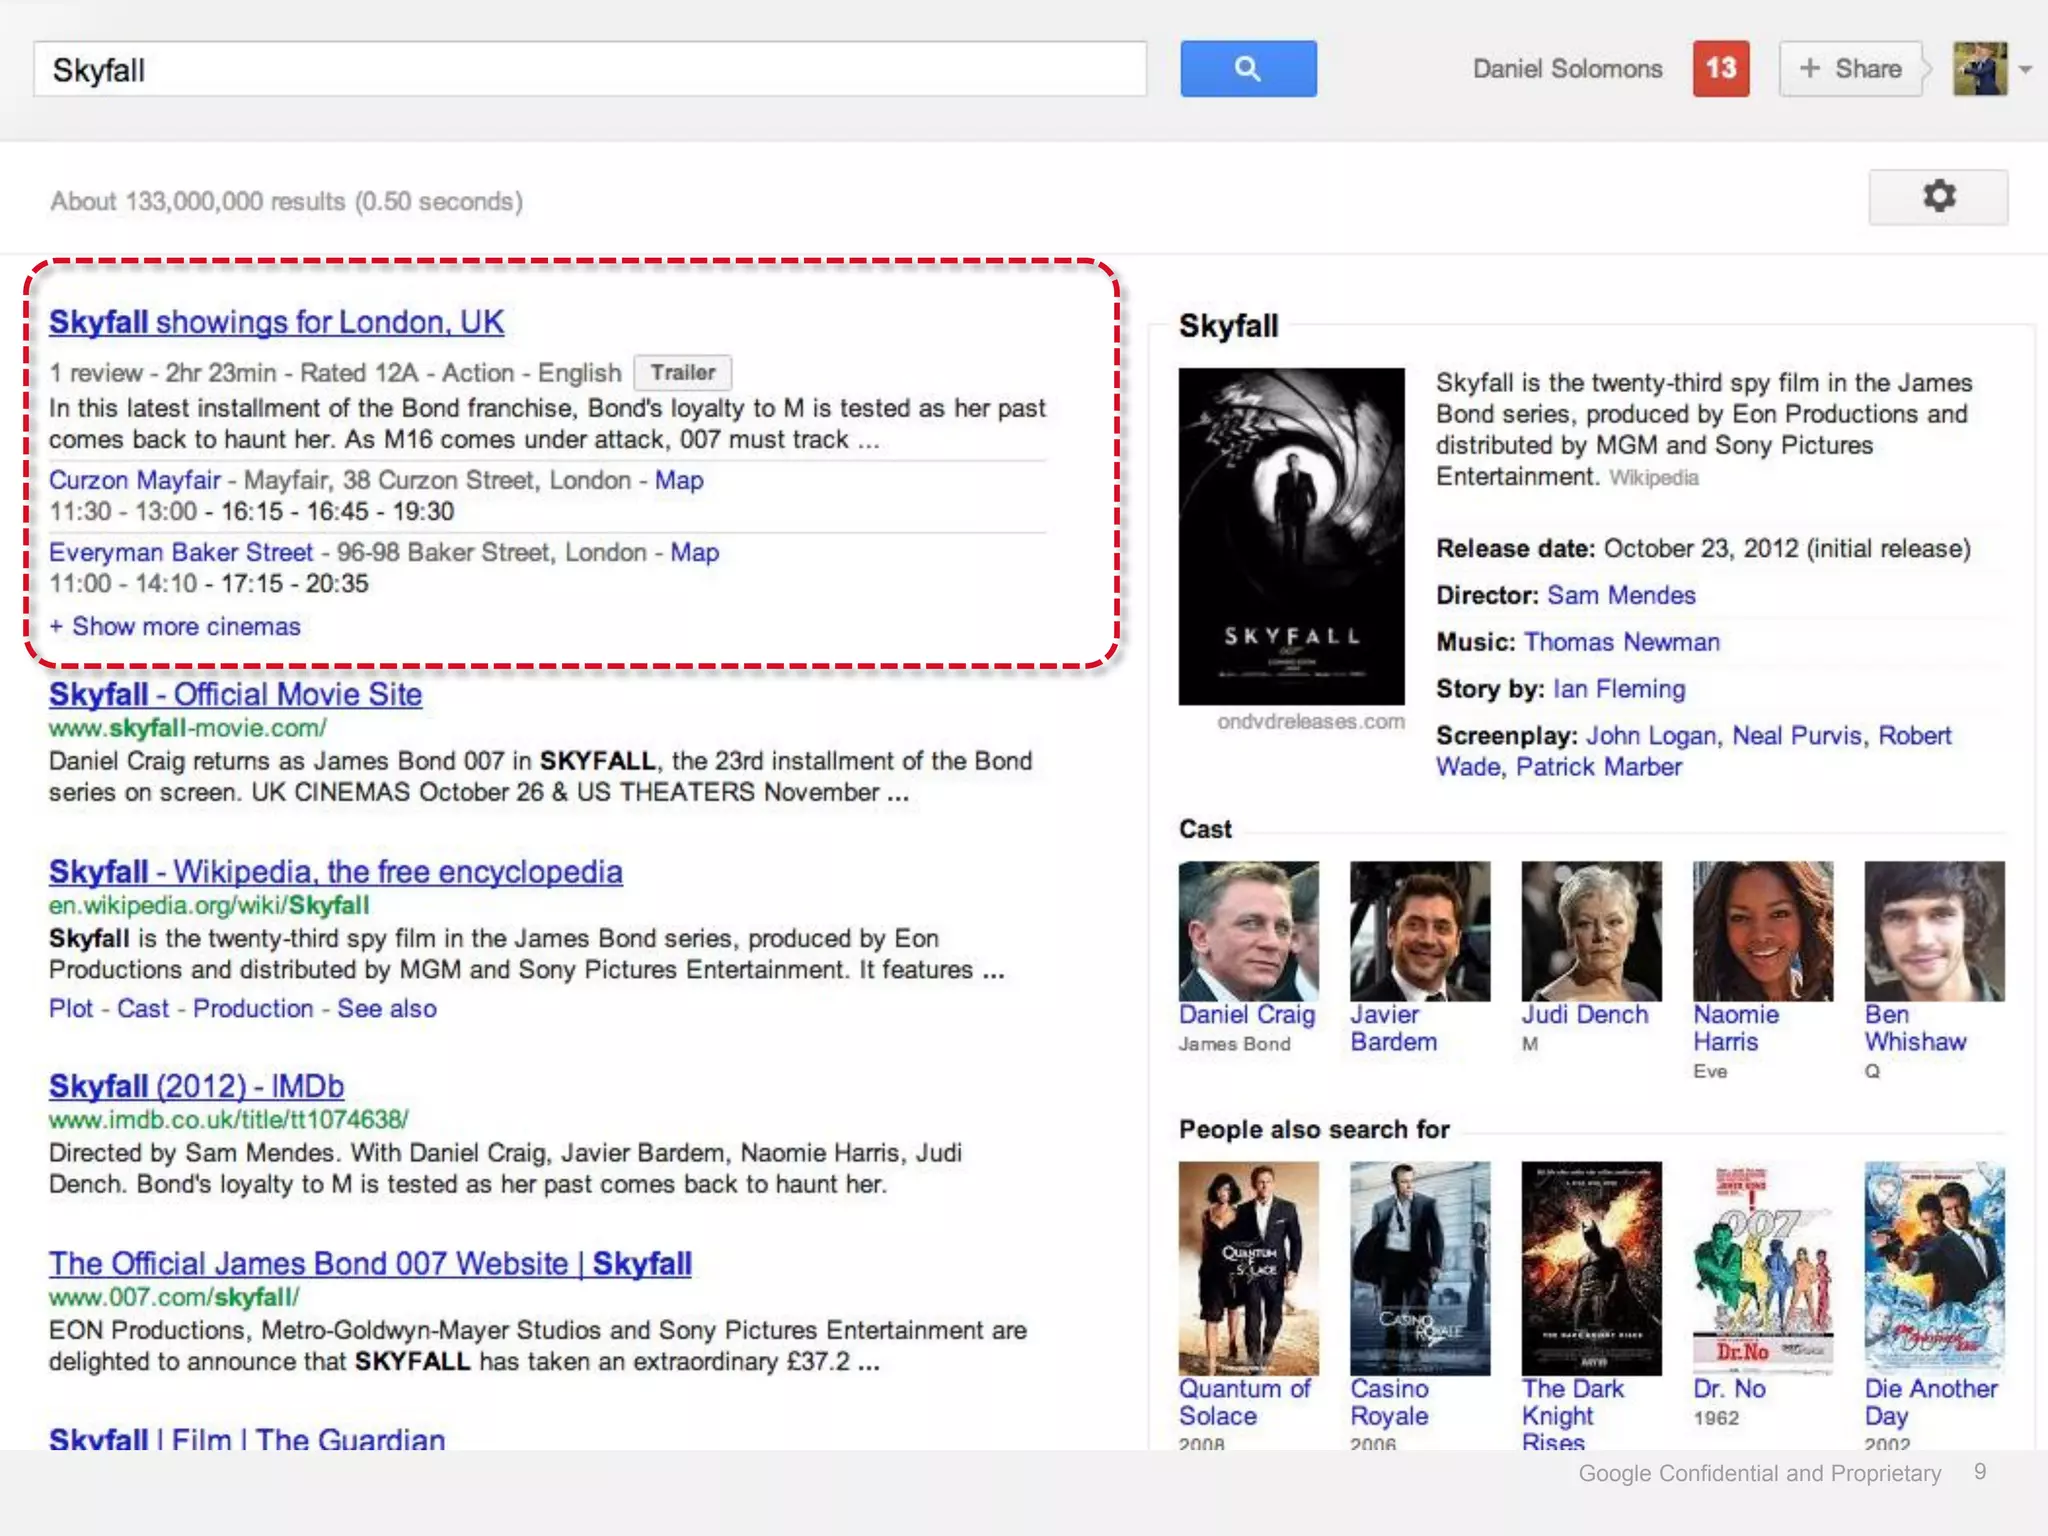Click Ben Whishaw cast photo
The image size is (2048, 1536).
coord(1934,931)
